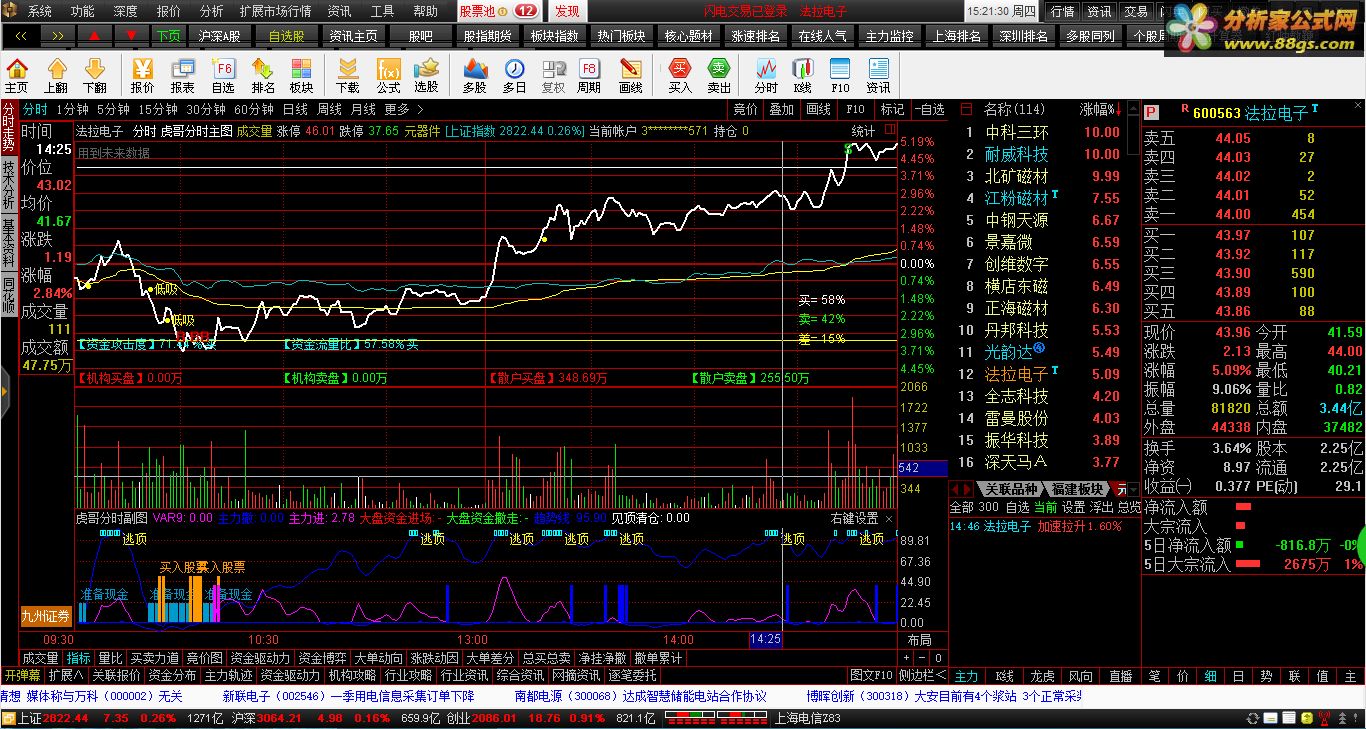The width and height of the screenshot is (1366, 729).
Task: Click the 周期 F8 period icon
Action: (589, 76)
